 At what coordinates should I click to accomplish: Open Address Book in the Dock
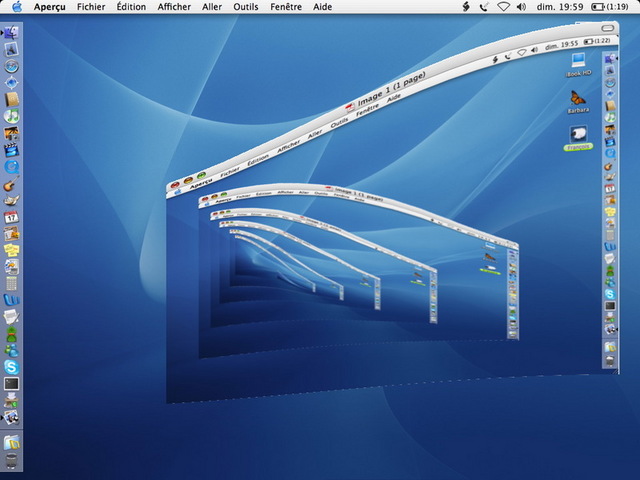tap(11, 100)
